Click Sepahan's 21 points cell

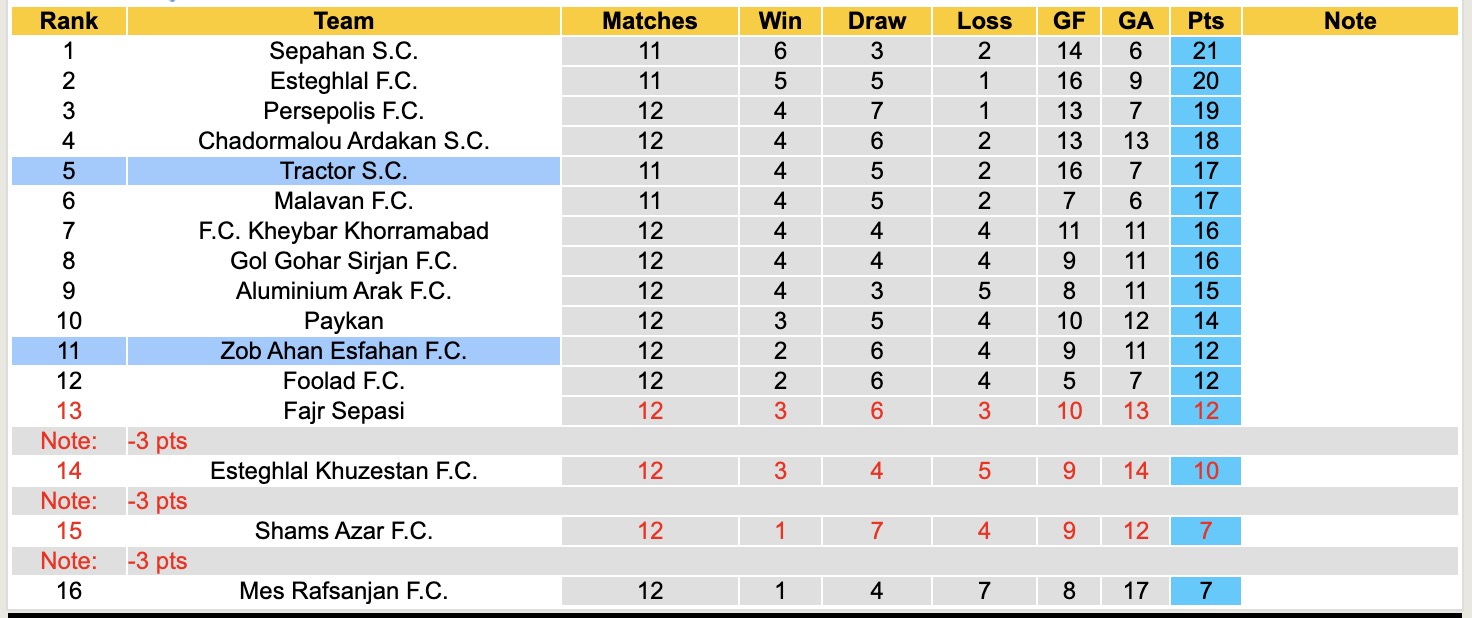[x=1205, y=51]
